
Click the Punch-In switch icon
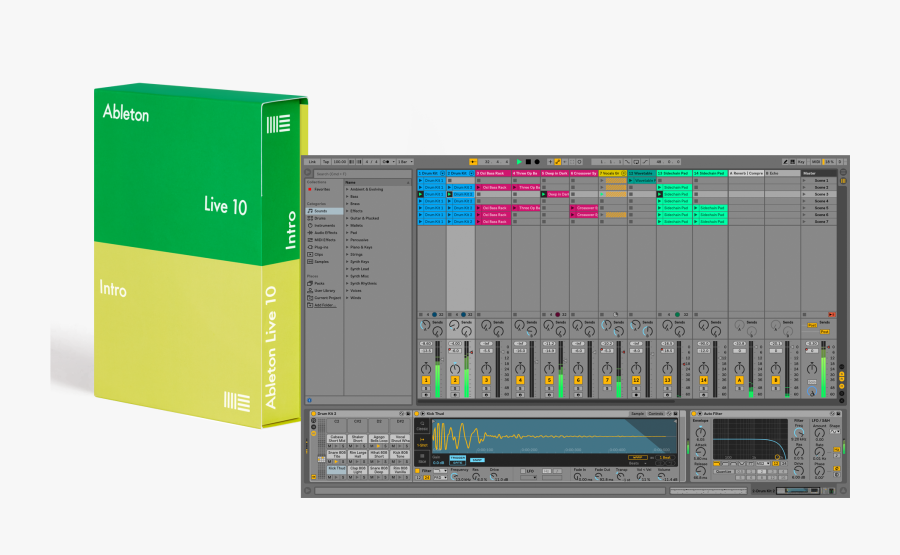tap(627, 162)
